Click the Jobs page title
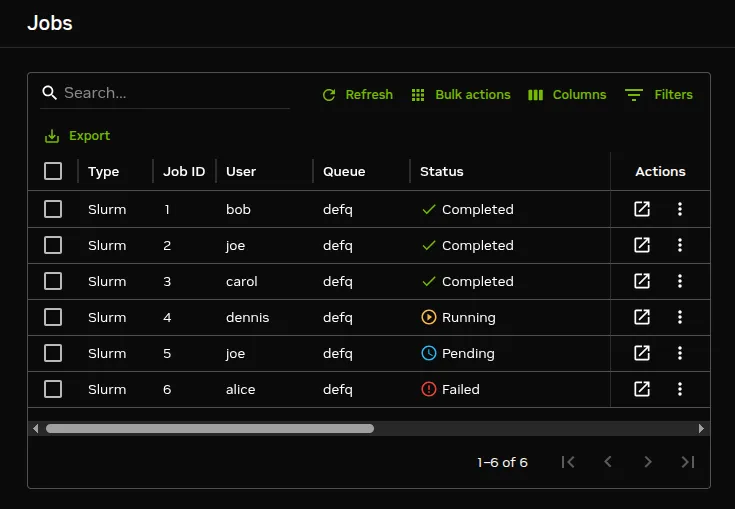This screenshot has height=509, width=735. pos(50,23)
